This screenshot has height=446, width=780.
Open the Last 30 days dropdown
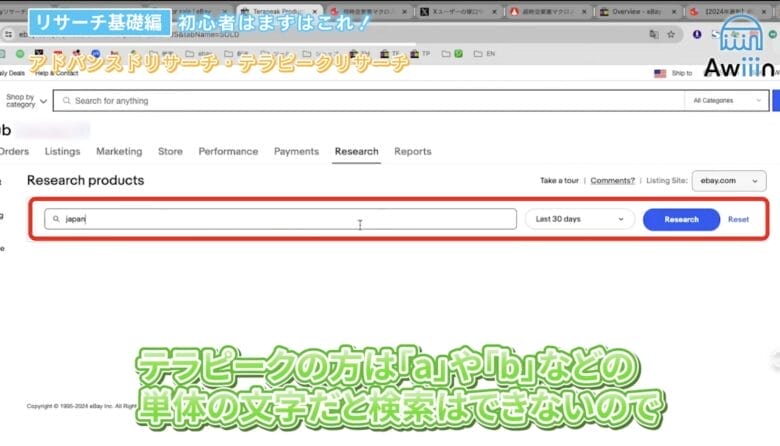tap(580, 219)
